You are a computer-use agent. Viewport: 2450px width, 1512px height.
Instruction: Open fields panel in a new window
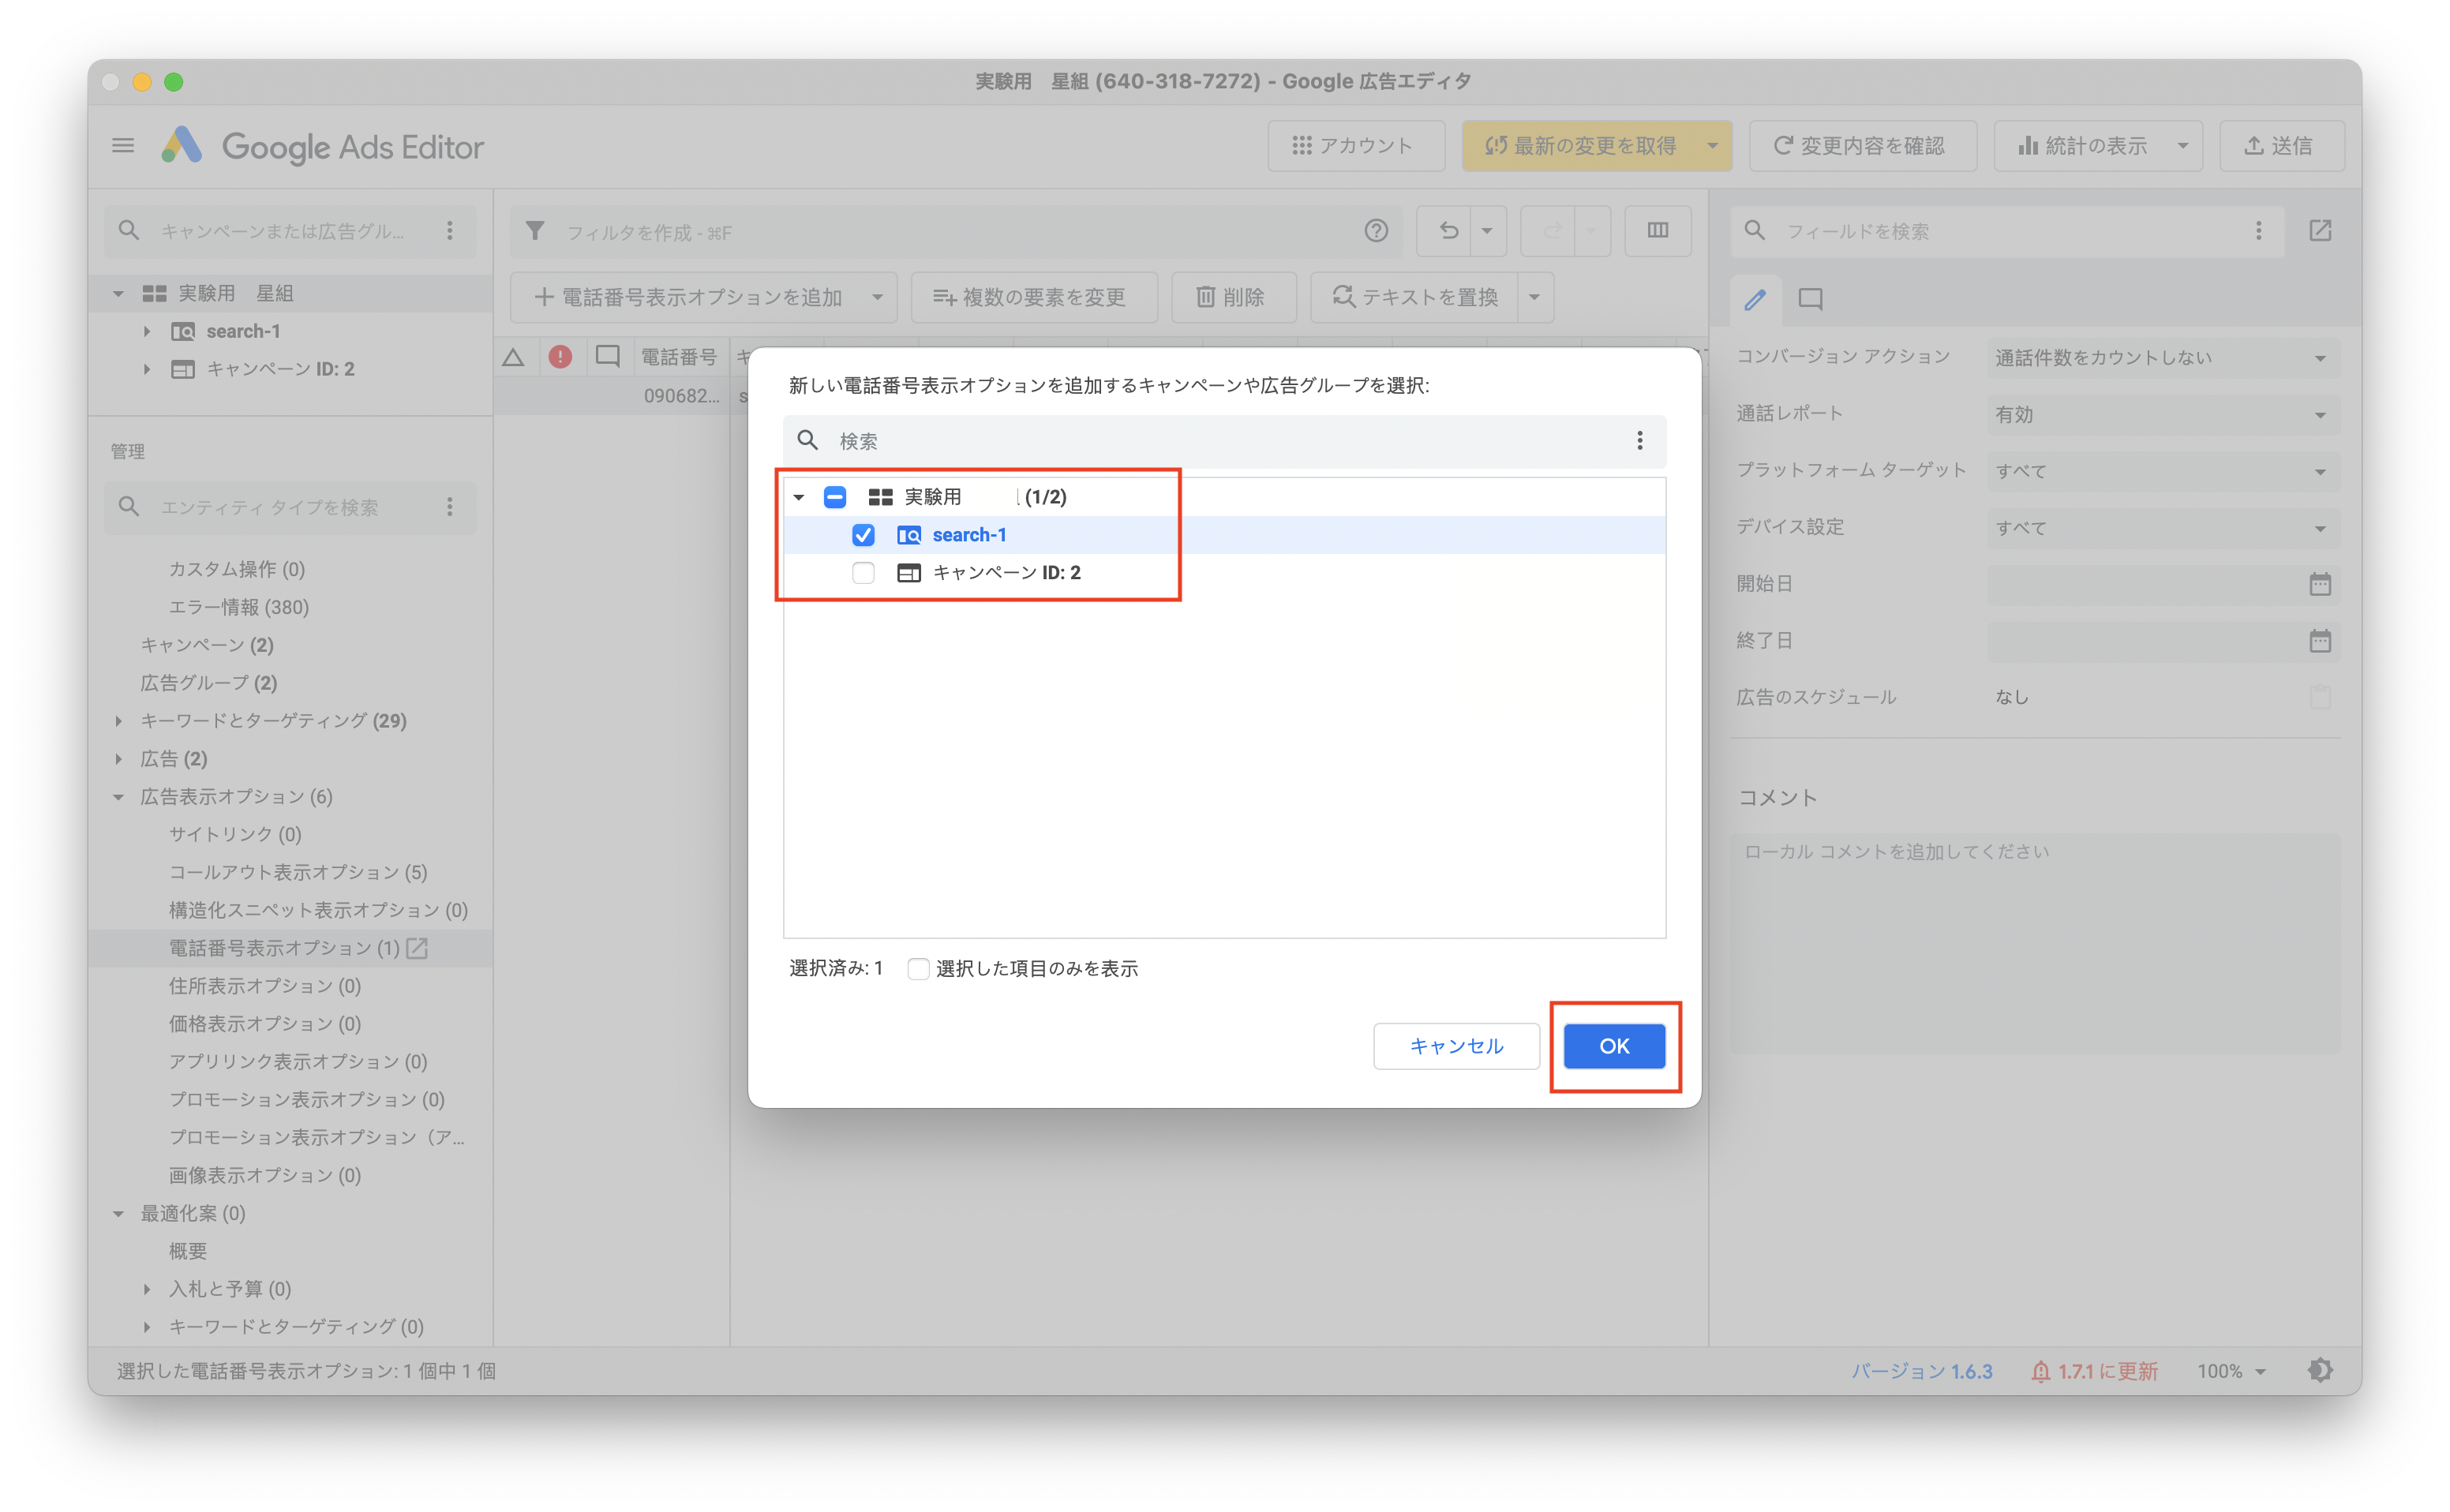click(x=2320, y=231)
